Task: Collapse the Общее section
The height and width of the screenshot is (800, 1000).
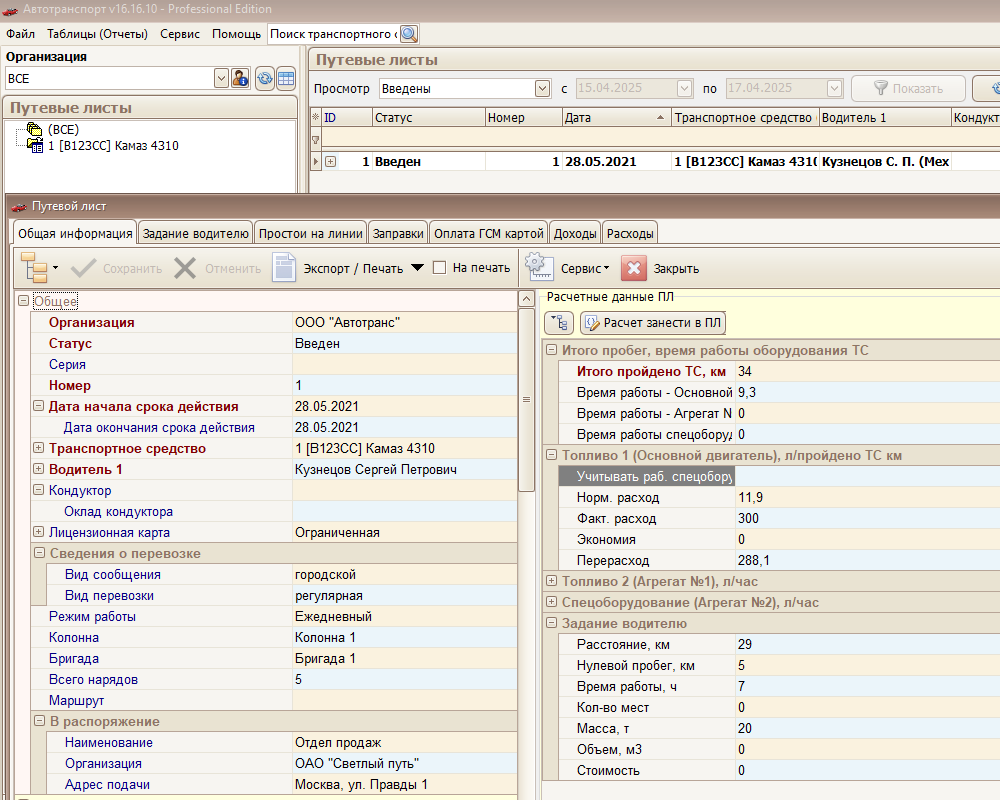Action: (24, 300)
